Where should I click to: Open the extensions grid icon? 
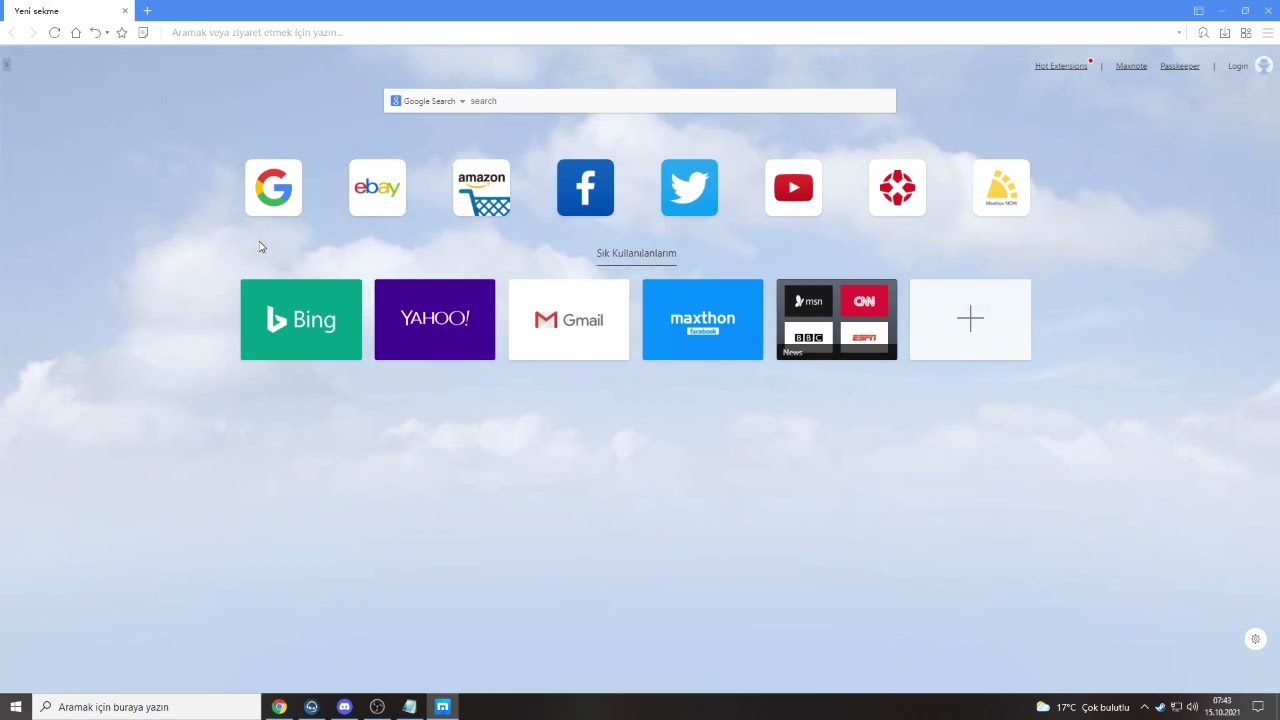click(1246, 33)
